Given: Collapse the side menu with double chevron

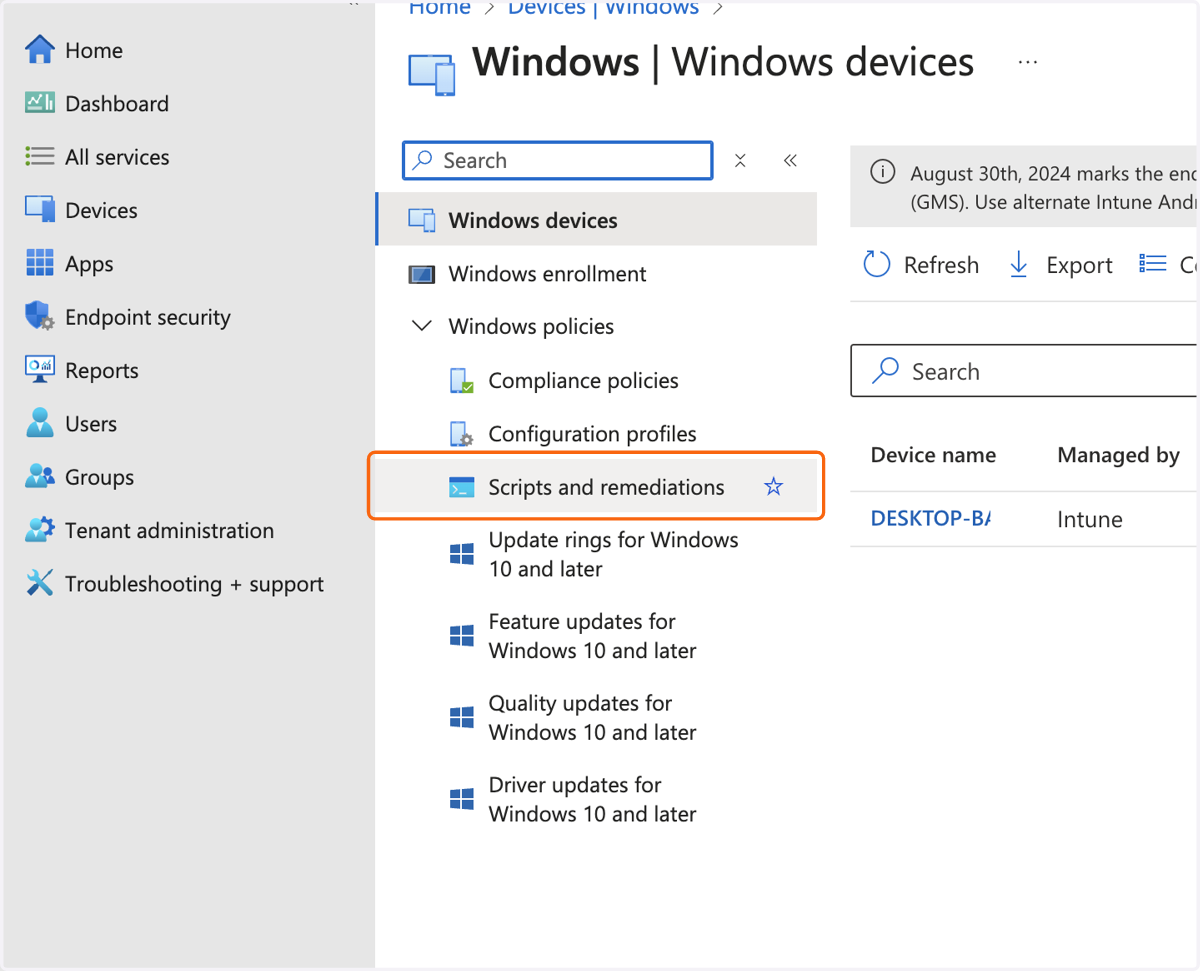Looking at the screenshot, I should point(790,160).
